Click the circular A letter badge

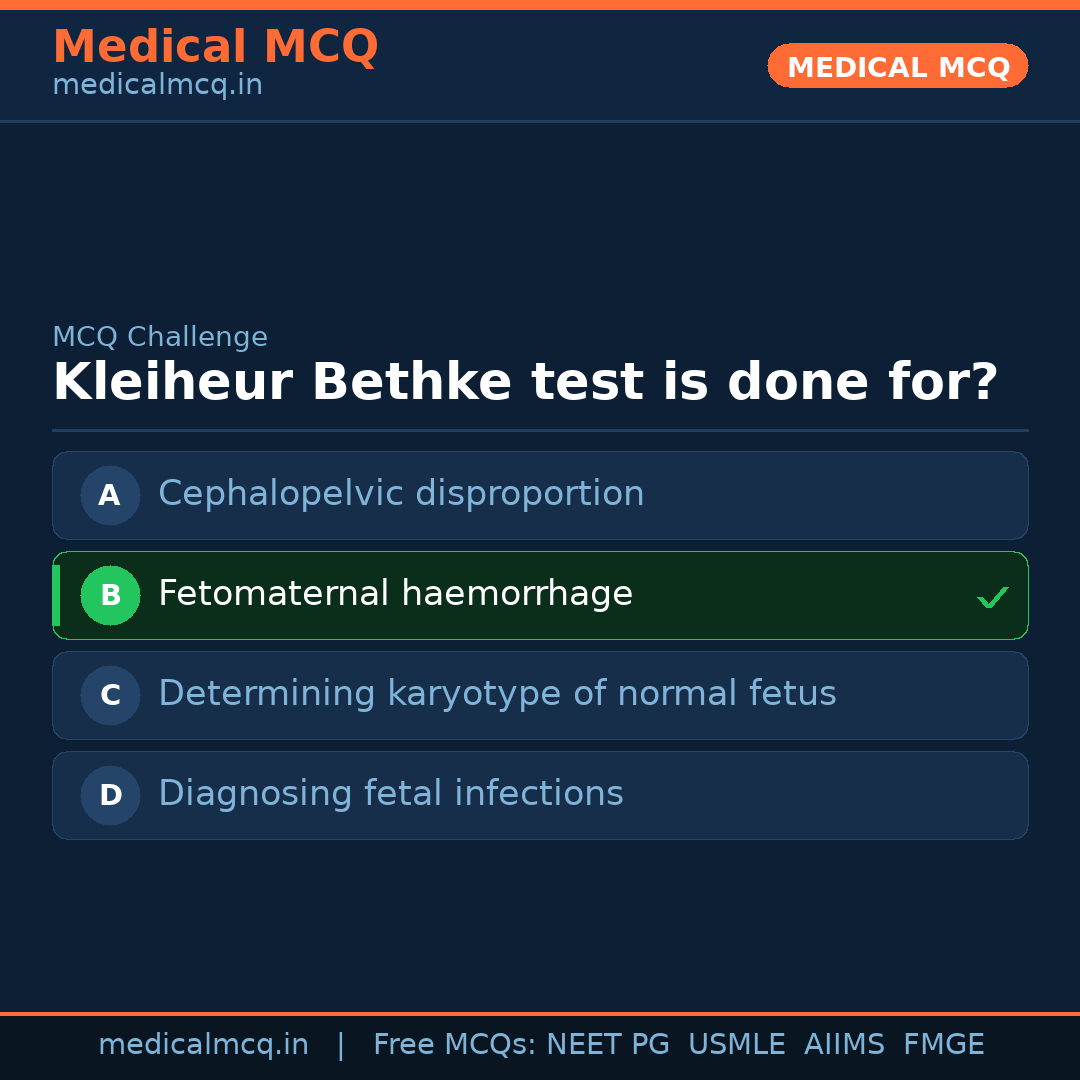tap(110, 495)
